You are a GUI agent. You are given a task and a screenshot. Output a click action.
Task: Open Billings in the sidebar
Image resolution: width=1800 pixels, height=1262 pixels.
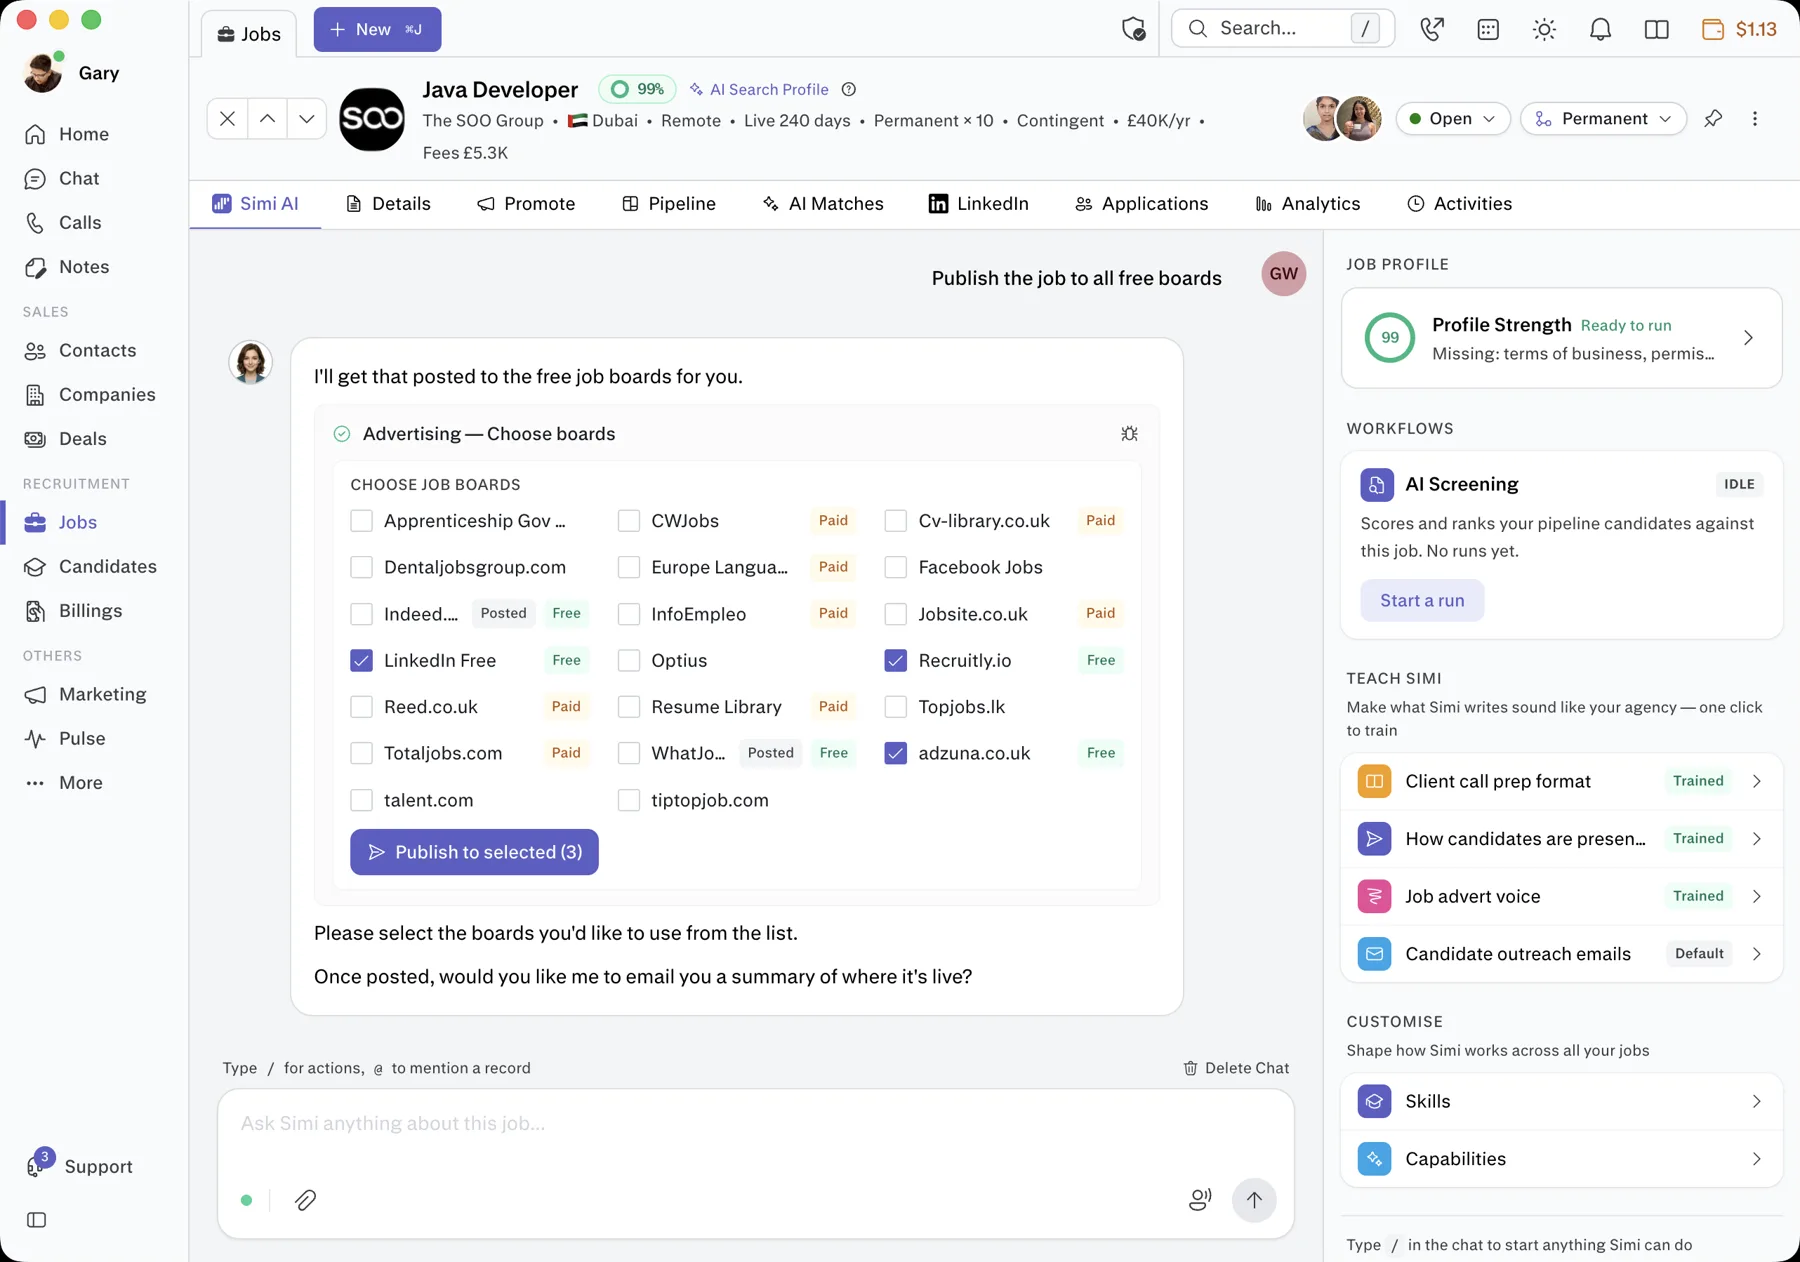(74, 610)
